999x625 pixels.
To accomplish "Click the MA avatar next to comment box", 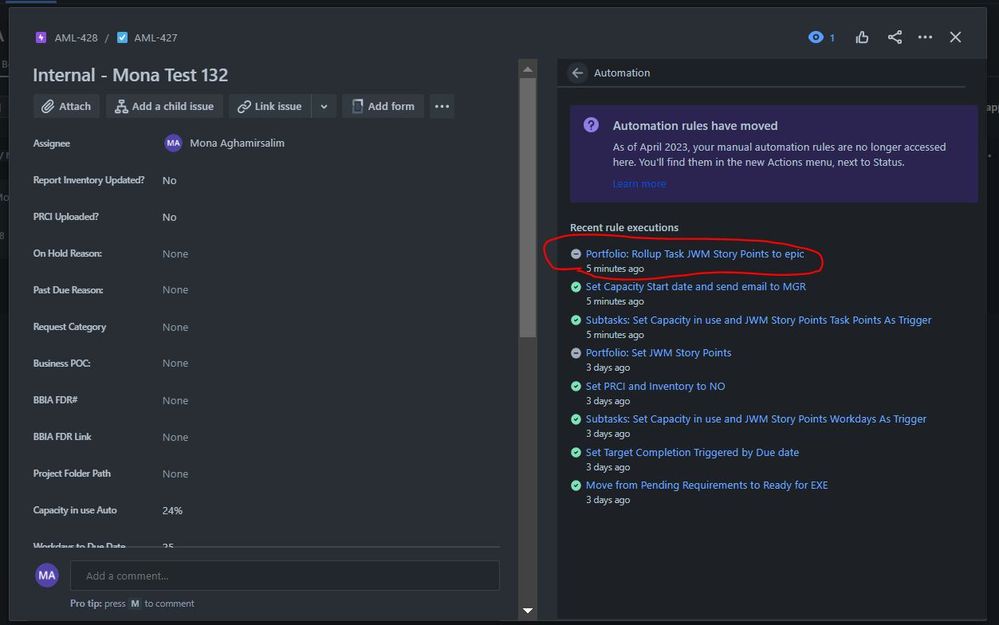I will tap(47, 575).
